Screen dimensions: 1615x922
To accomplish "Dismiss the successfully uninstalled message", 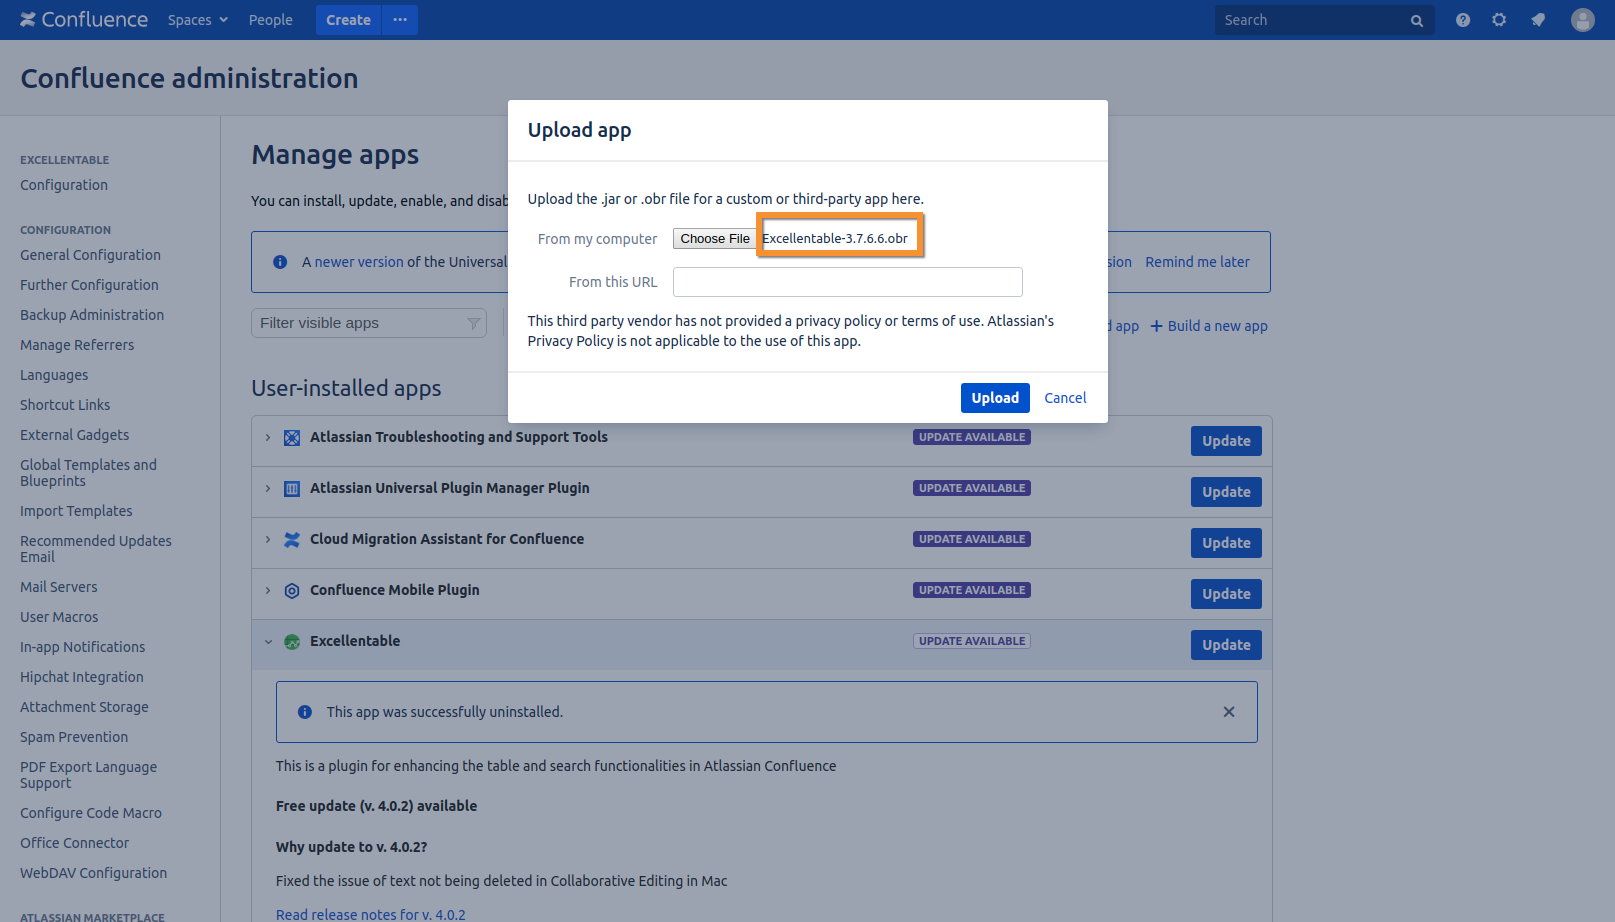I will 1229,712.
